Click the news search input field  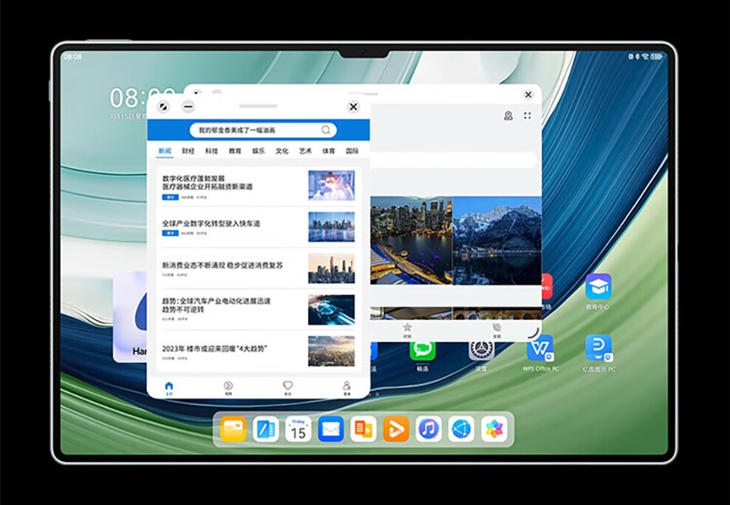click(x=255, y=130)
